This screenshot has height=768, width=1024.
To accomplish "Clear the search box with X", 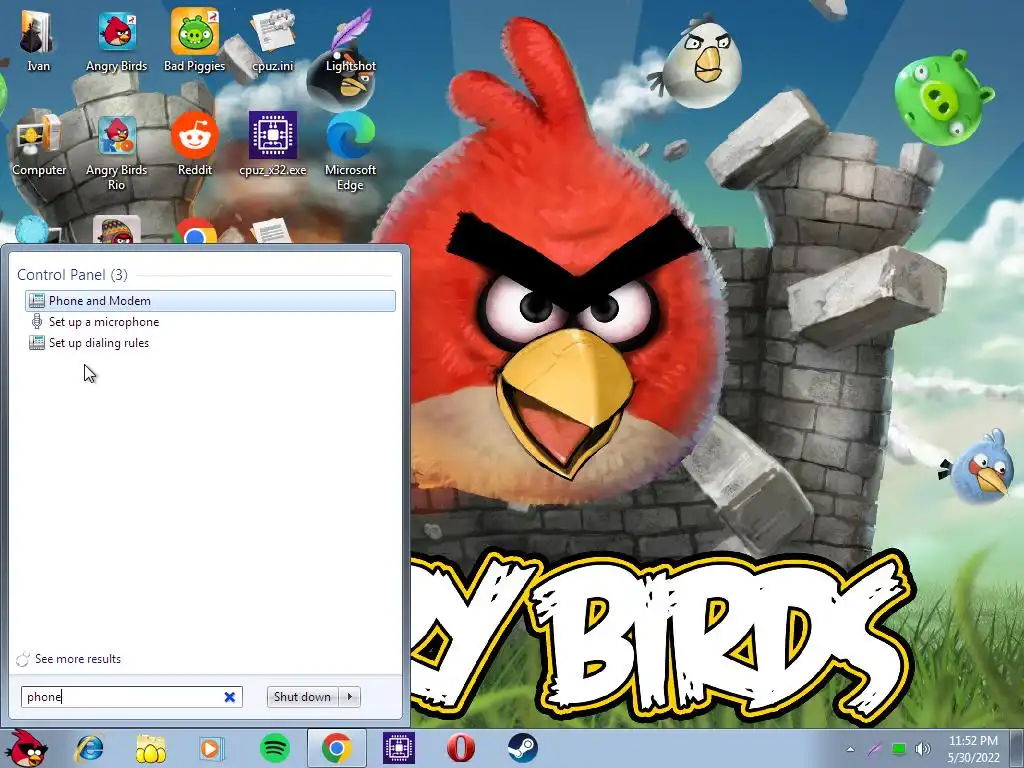I will [x=230, y=697].
